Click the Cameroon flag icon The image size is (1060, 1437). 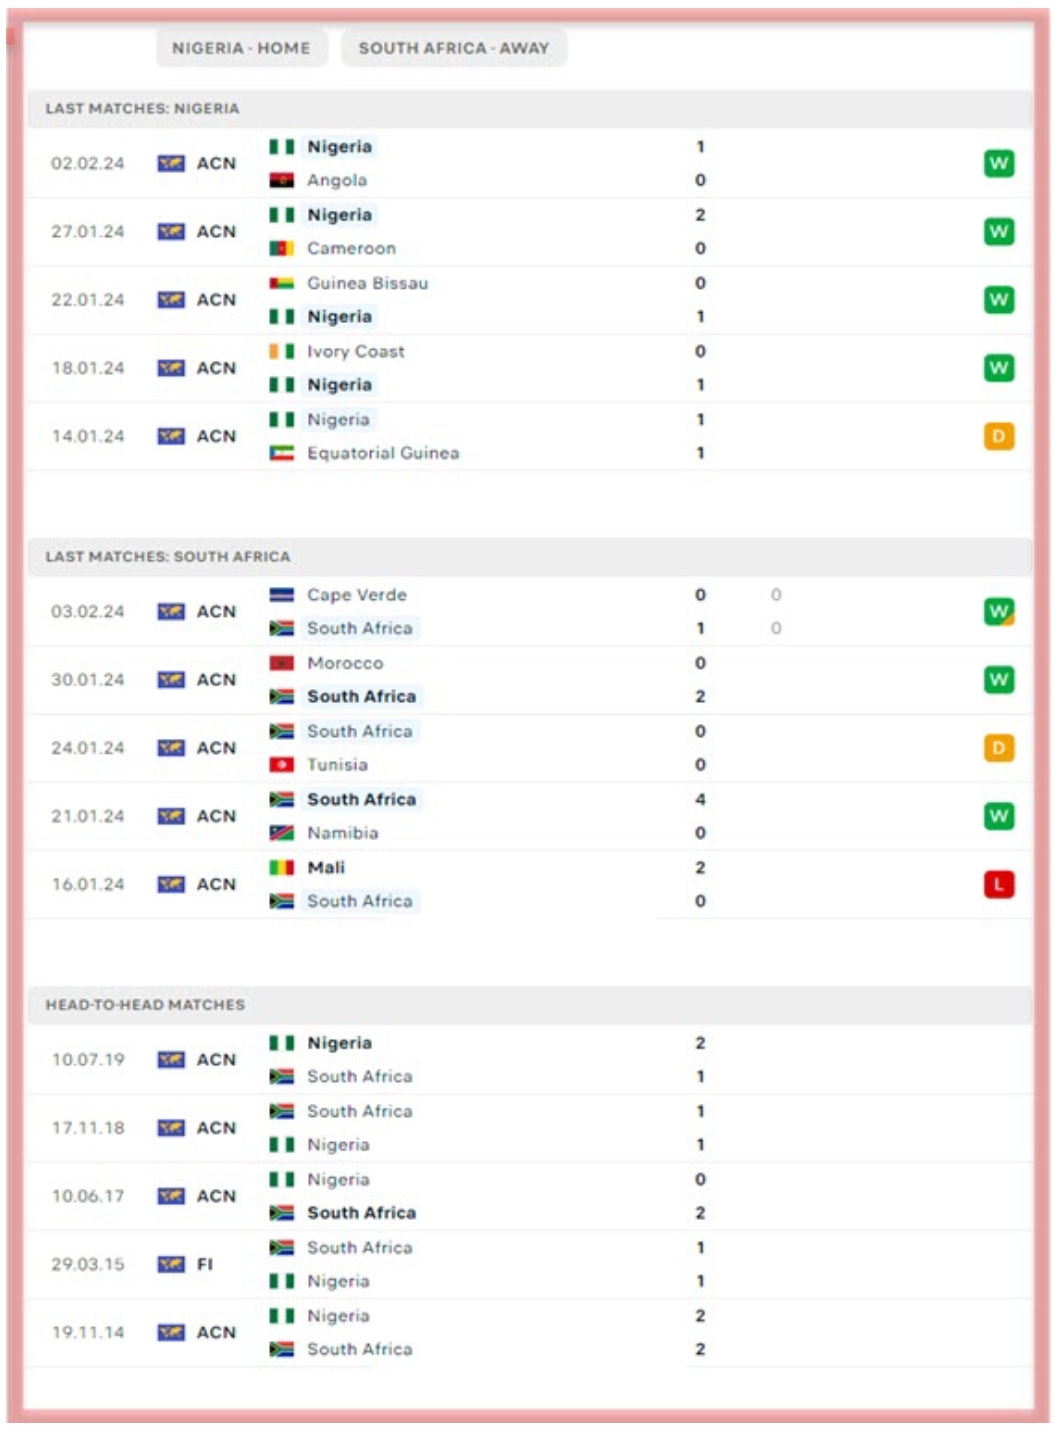coord(281,248)
